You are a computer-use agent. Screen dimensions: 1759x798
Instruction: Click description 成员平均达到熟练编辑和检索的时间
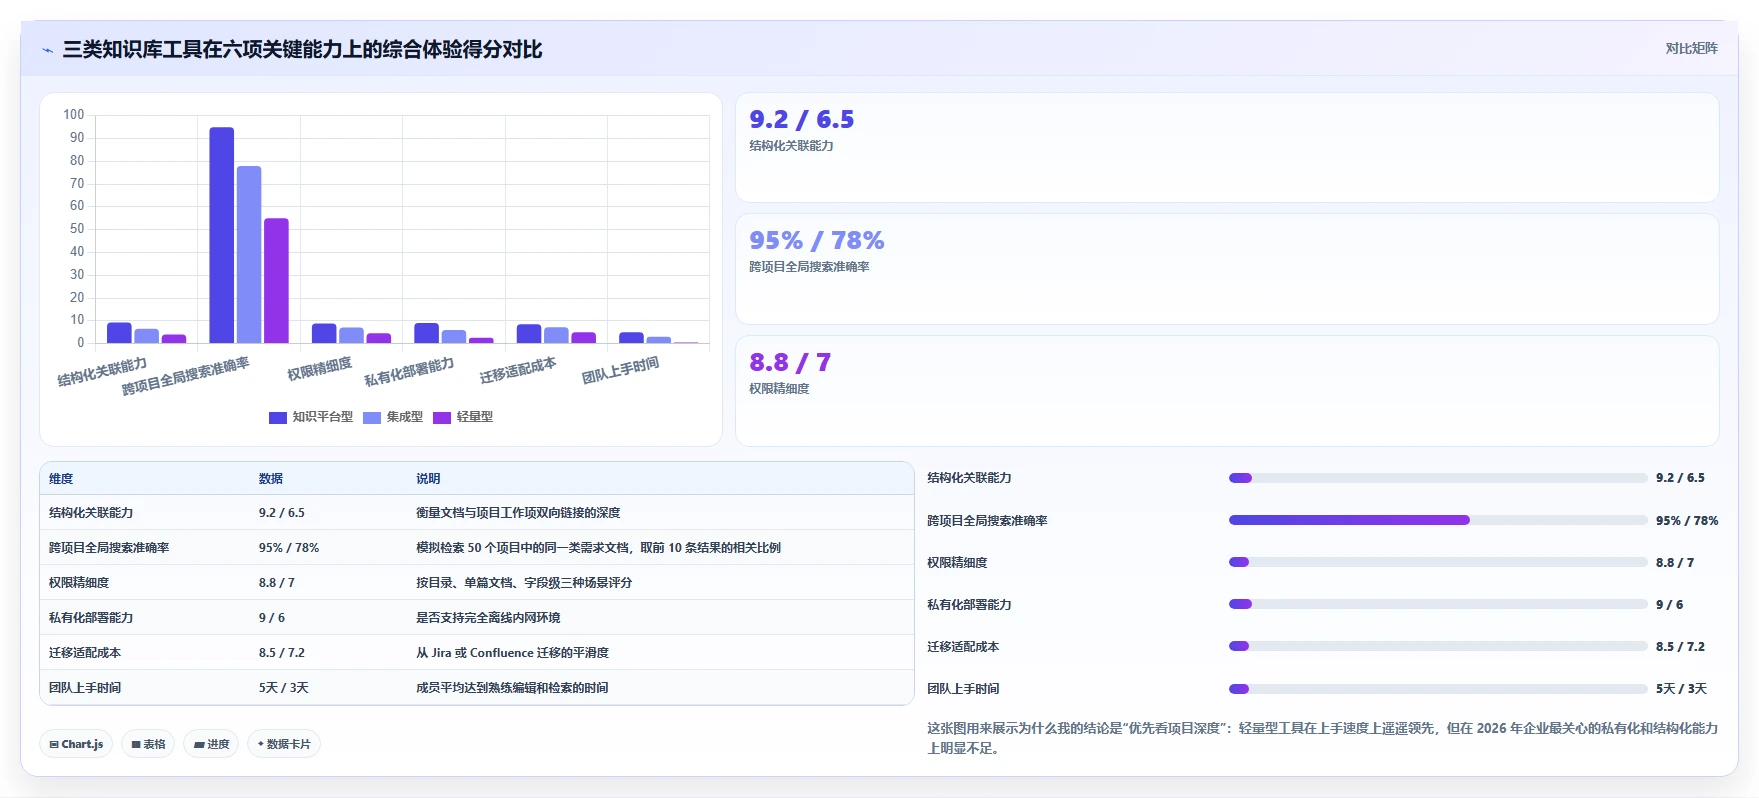[512, 688]
